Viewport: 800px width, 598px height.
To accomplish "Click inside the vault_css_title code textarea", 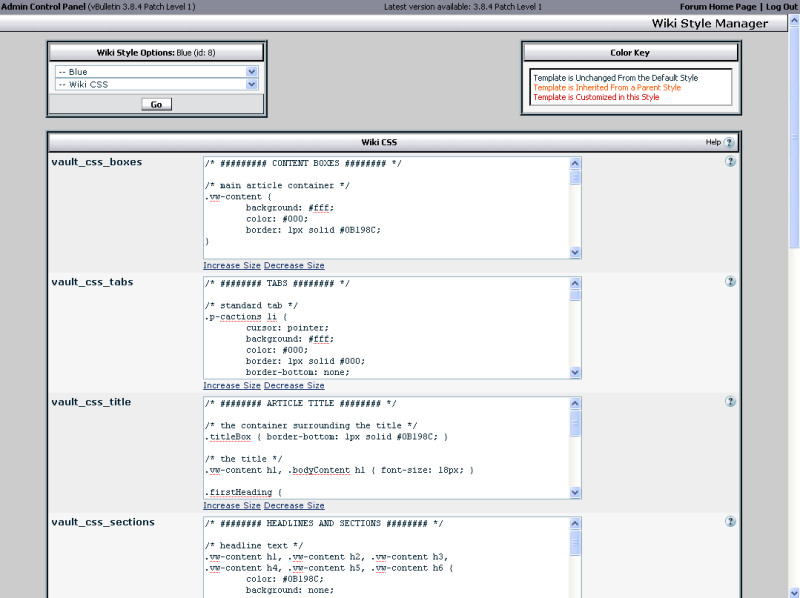I will click(385, 448).
